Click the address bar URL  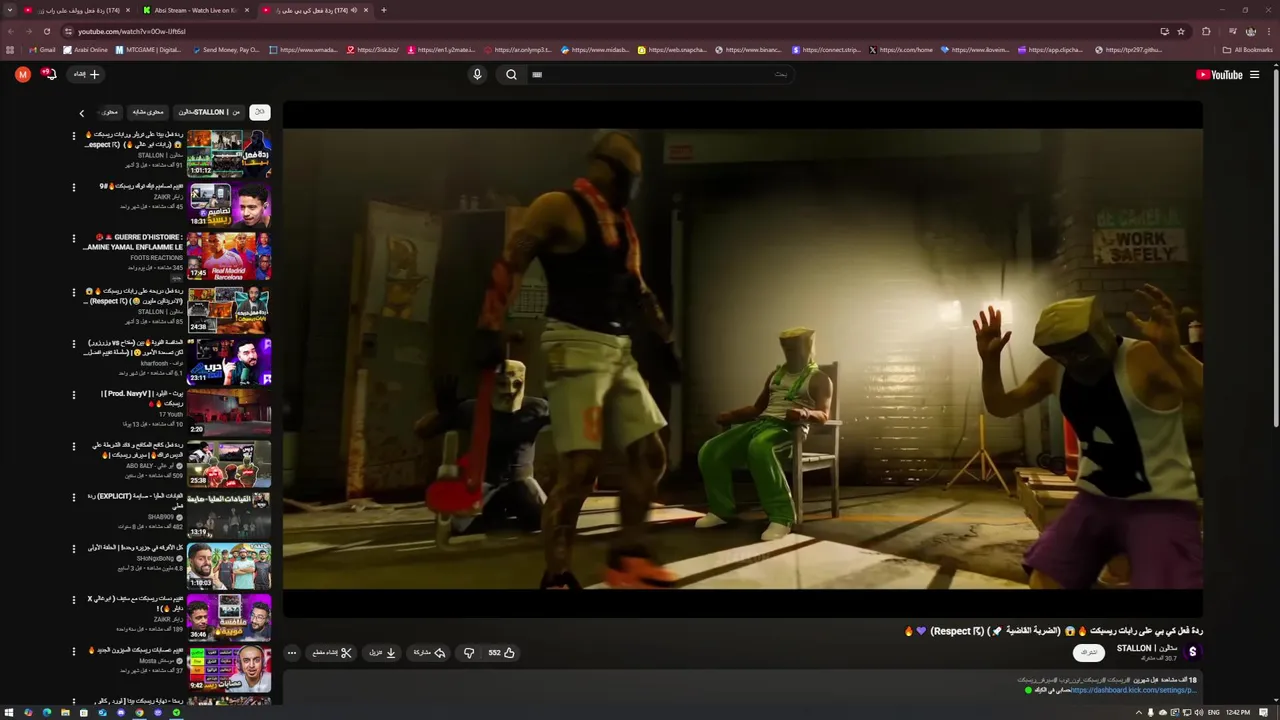coord(132,31)
